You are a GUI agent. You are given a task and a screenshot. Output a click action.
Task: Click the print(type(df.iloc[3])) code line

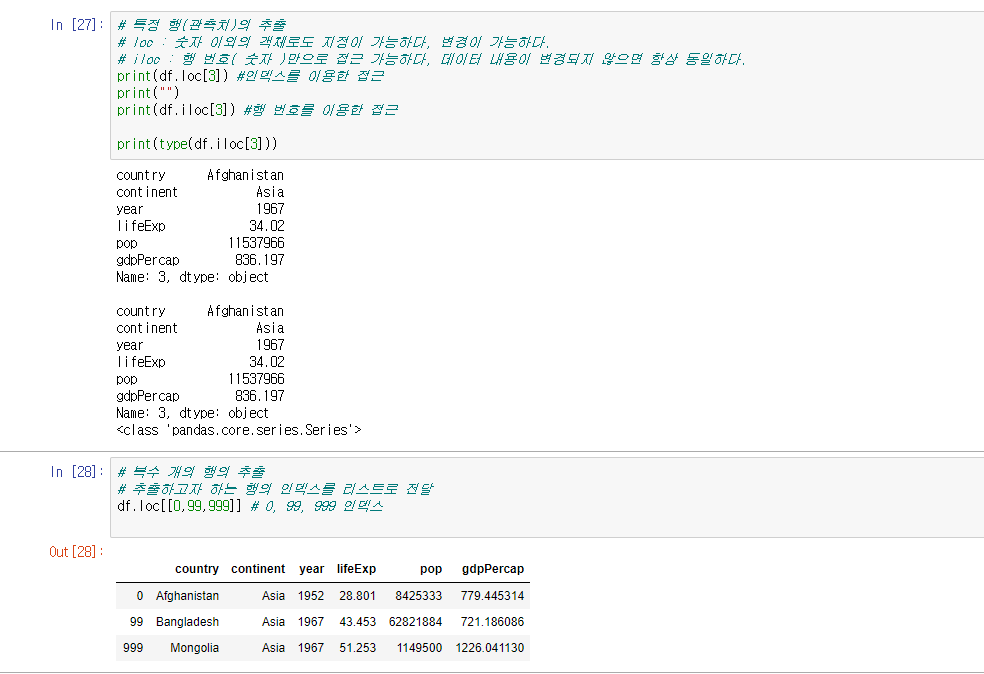[197, 144]
